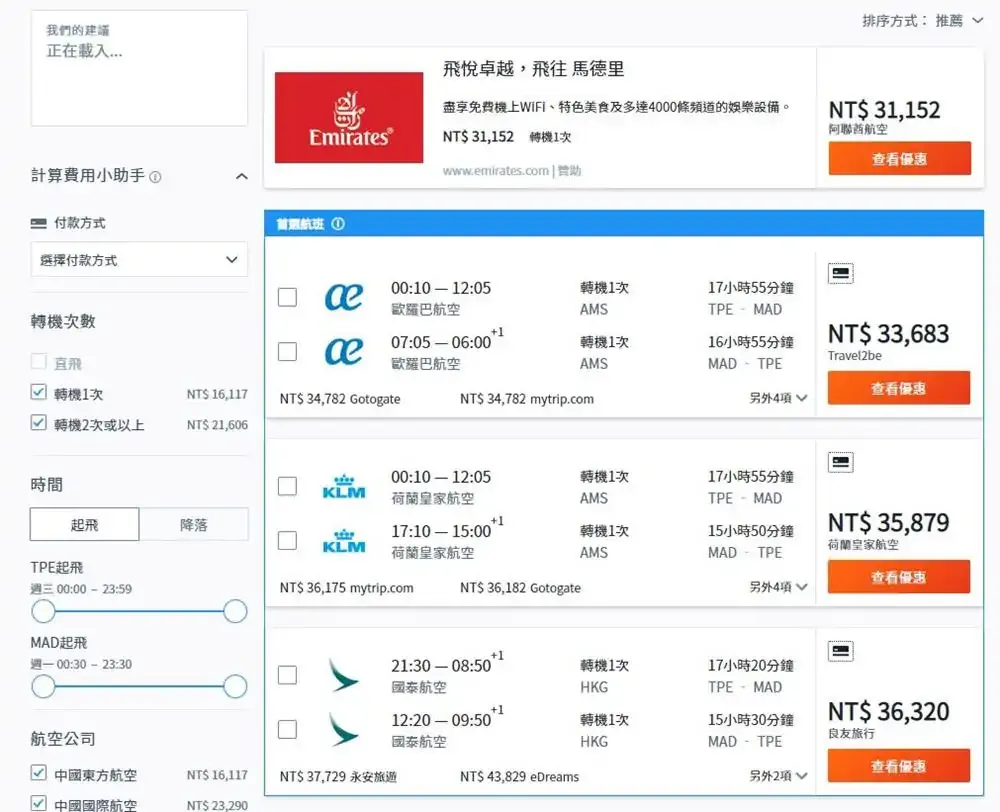The width and height of the screenshot is (1000, 812).
Task: Choose the NT$ 43,829 eDreams price option
Action: click(x=520, y=777)
